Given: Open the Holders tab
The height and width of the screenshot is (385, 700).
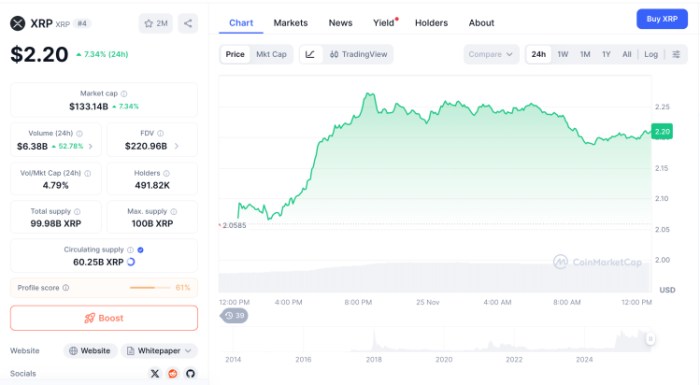Looking at the screenshot, I should point(431,23).
